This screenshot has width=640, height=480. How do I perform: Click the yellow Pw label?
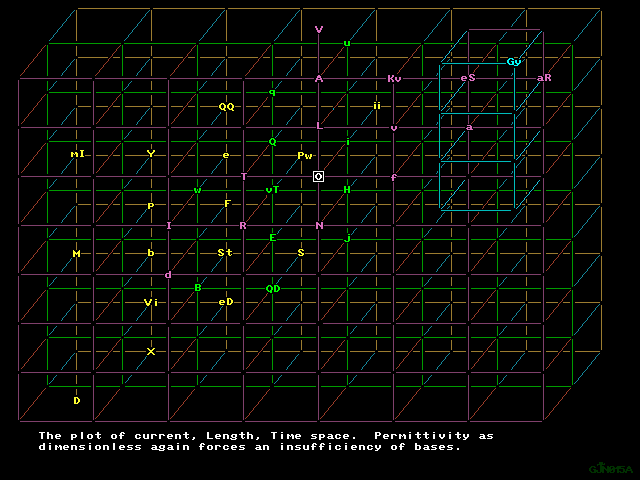(x=305, y=156)
